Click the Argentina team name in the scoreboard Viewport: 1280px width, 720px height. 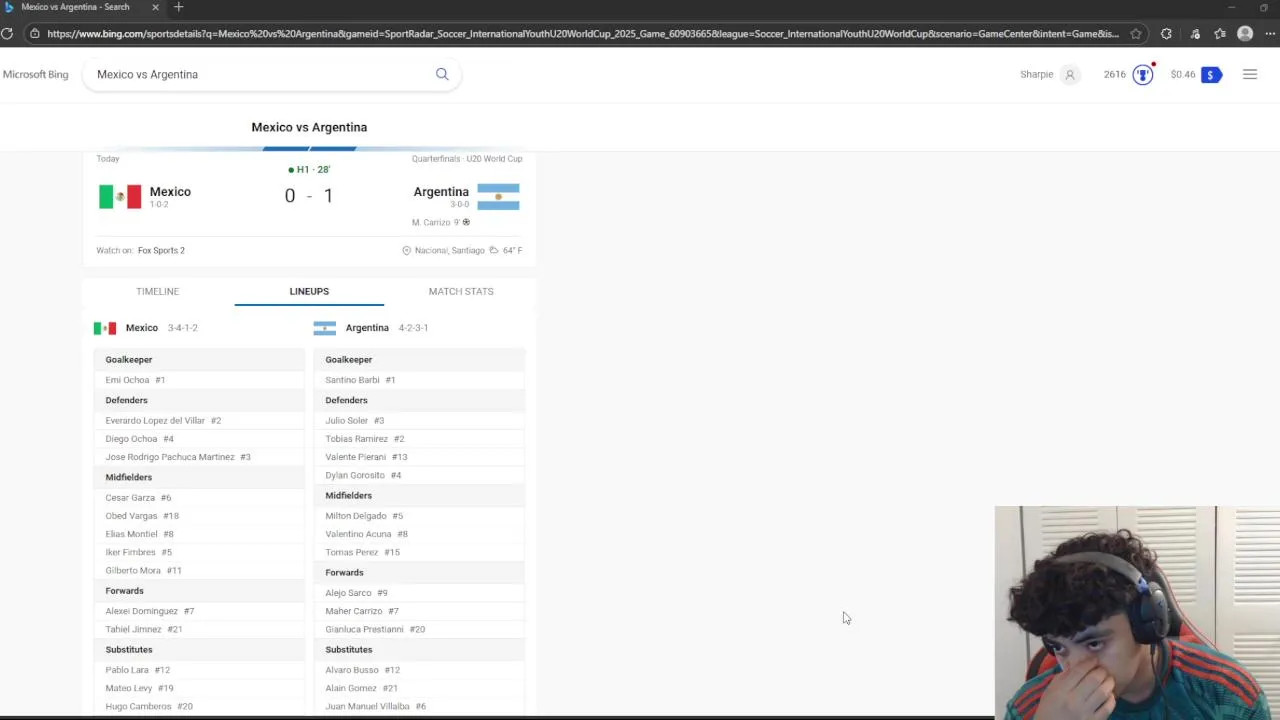pyautogui.click(x=441, y=192)
